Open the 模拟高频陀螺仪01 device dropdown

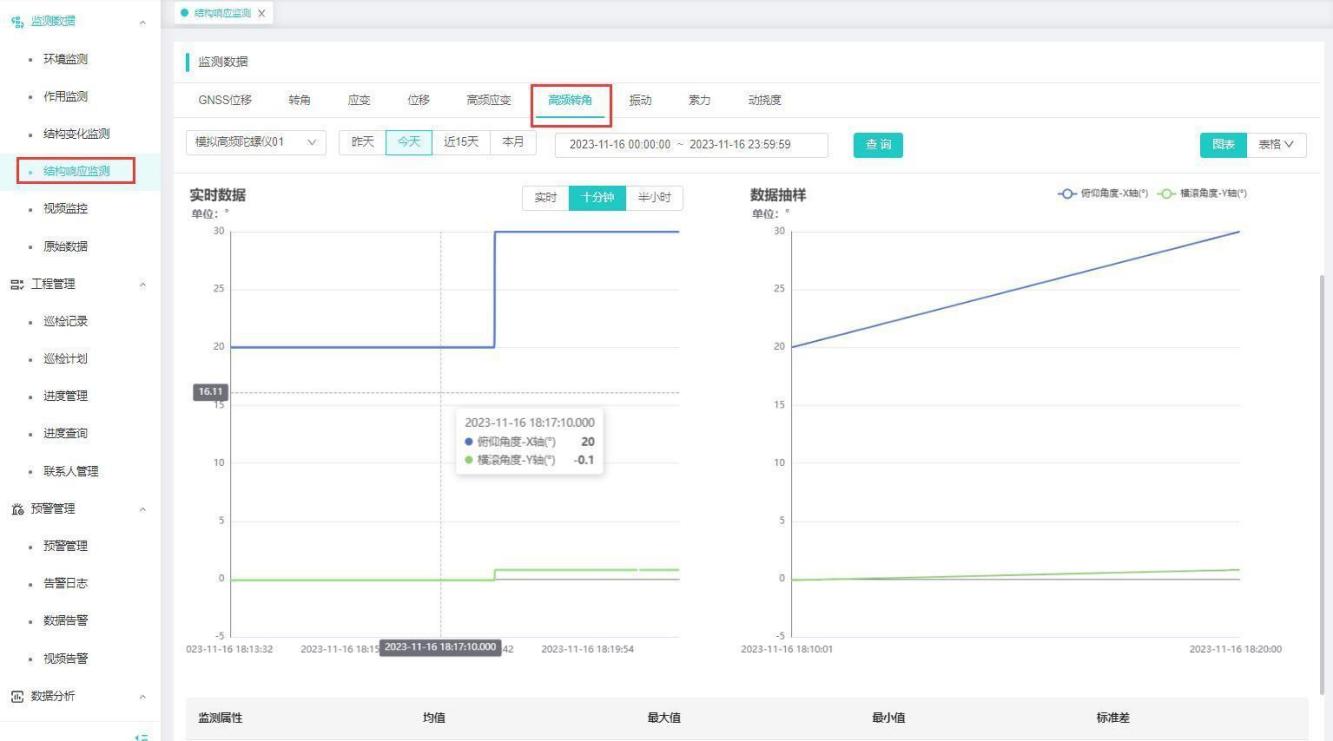256,143
